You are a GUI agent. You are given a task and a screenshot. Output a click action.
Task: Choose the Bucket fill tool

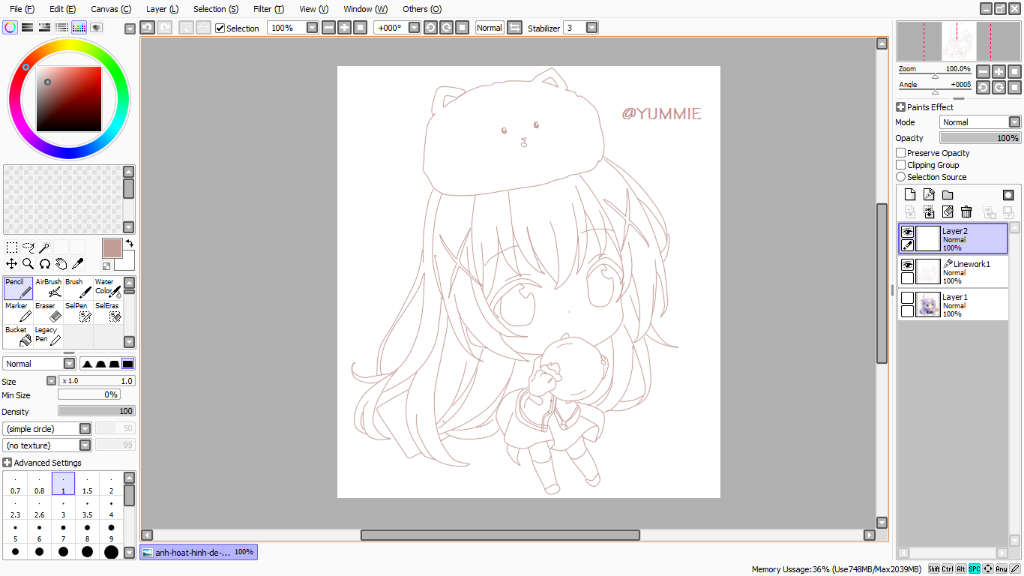click(x=18, y=336)
